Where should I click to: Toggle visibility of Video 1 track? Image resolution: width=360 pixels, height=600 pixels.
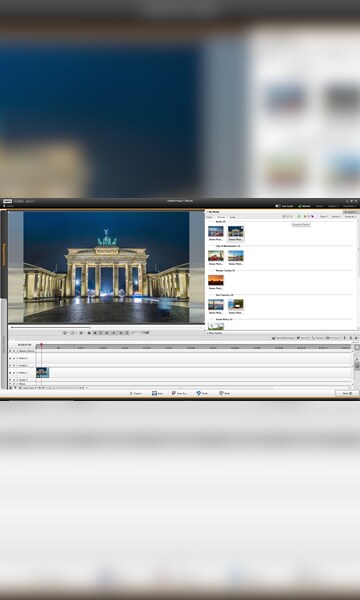[10, 372]
